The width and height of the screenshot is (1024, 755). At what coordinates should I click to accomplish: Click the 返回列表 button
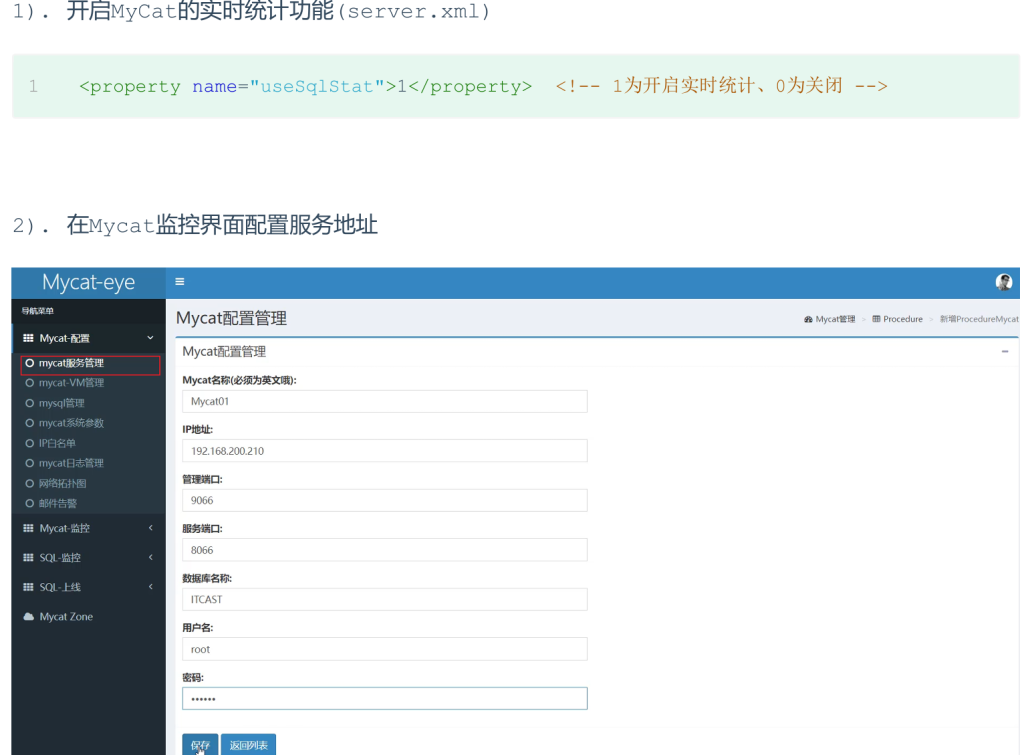pos(248,745)
